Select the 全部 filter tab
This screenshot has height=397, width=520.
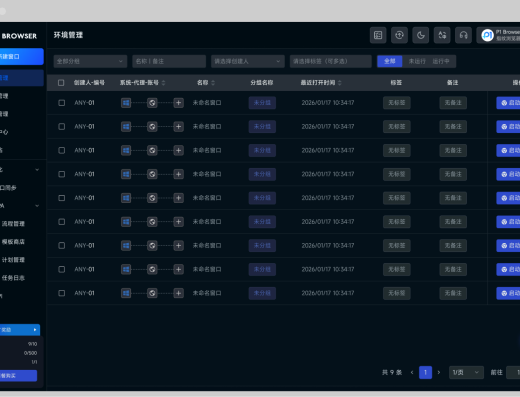[x=390, y=61]
